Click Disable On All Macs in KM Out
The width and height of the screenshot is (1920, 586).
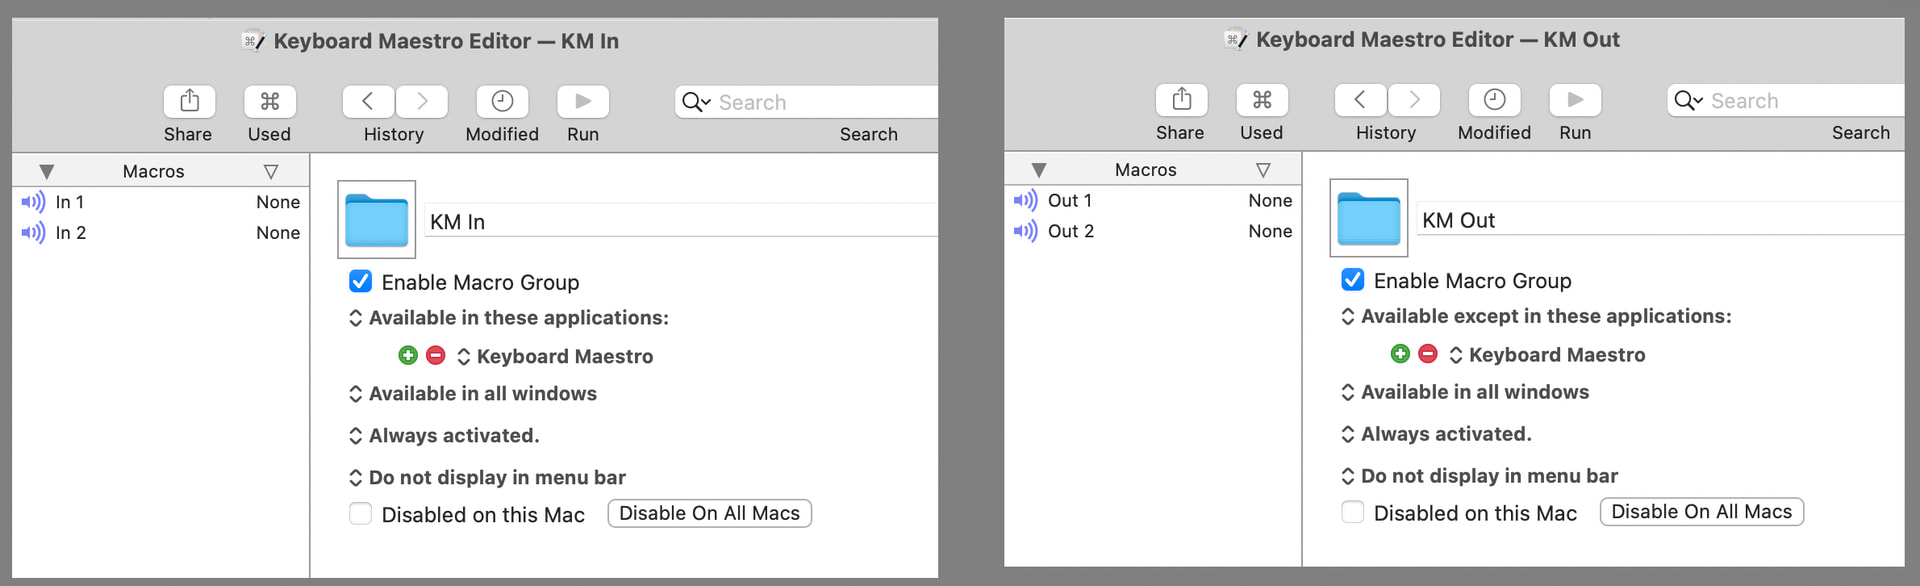coord(1702,511)
